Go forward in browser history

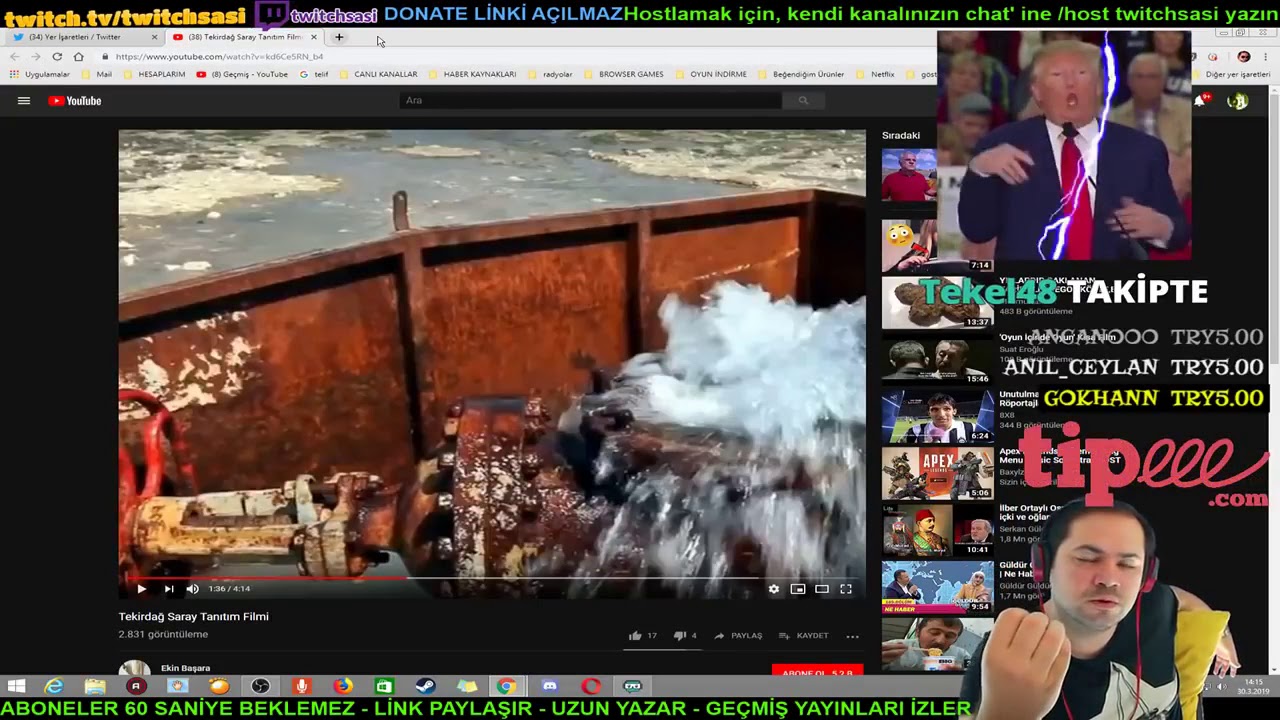tap(36, 57)
